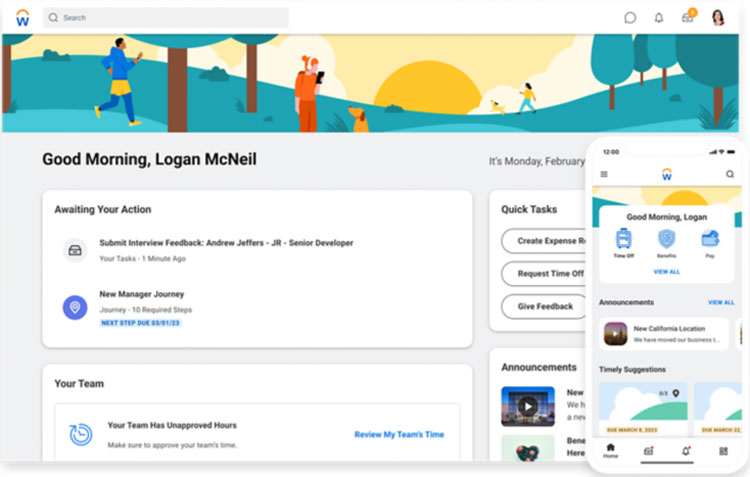Select the Home tab in mobile bottom bar
Screen dimensions: 750x477
click(x=610, y=450)
